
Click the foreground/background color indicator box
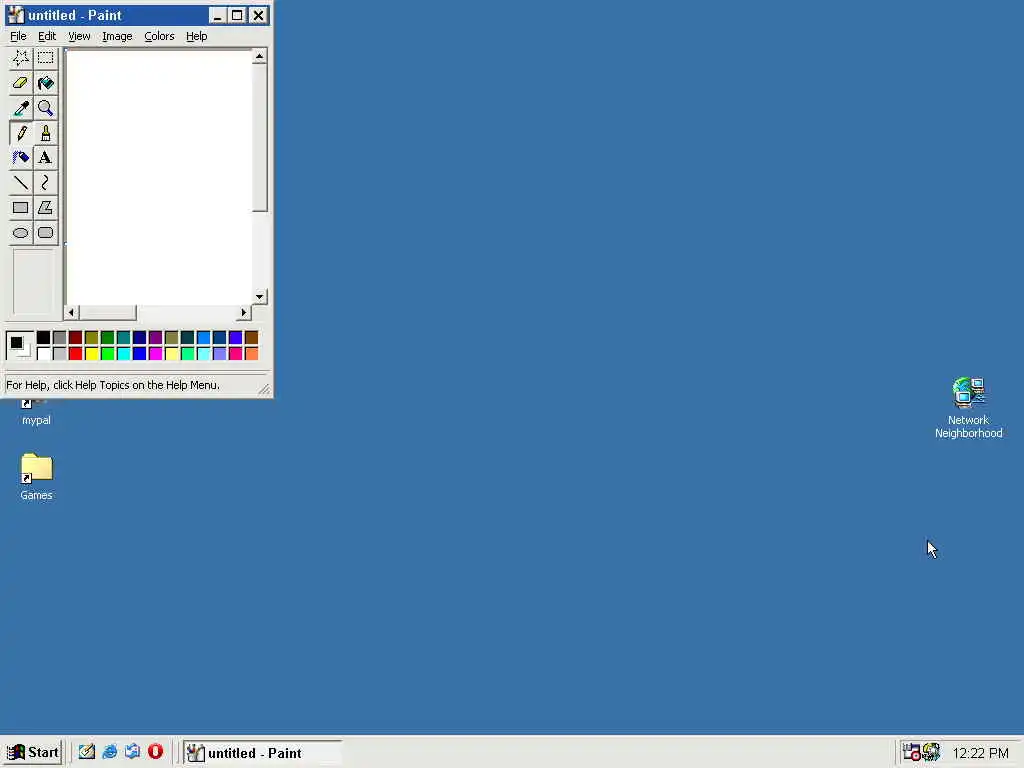point(20,345)
